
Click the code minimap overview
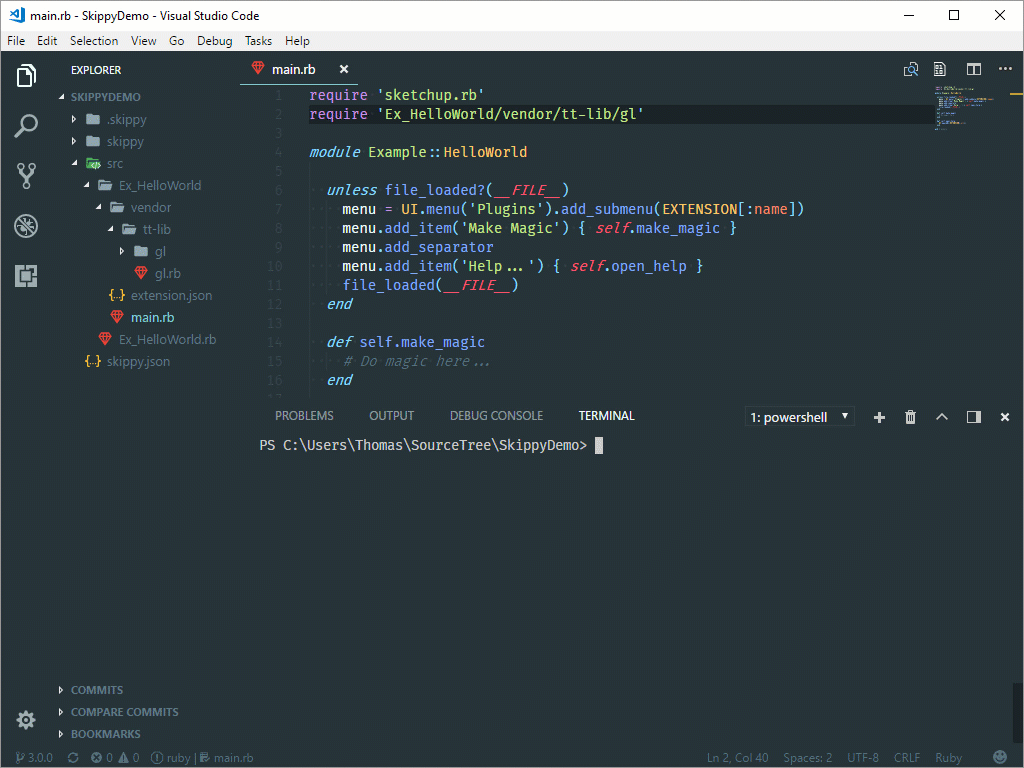click(x=964, y=108)
